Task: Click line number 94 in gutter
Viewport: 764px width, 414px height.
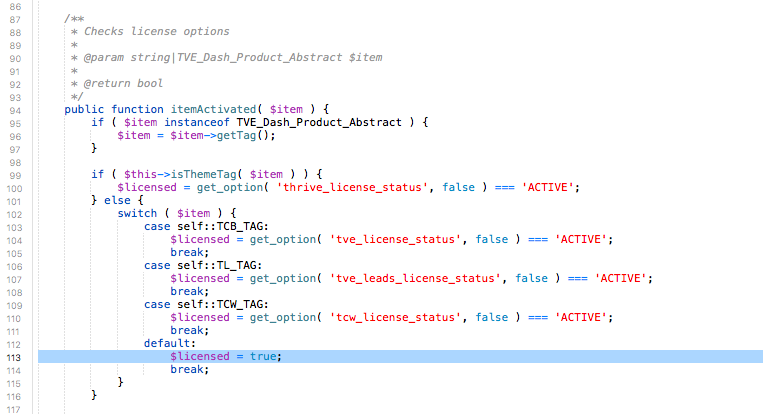Action: tap(15, 111)
